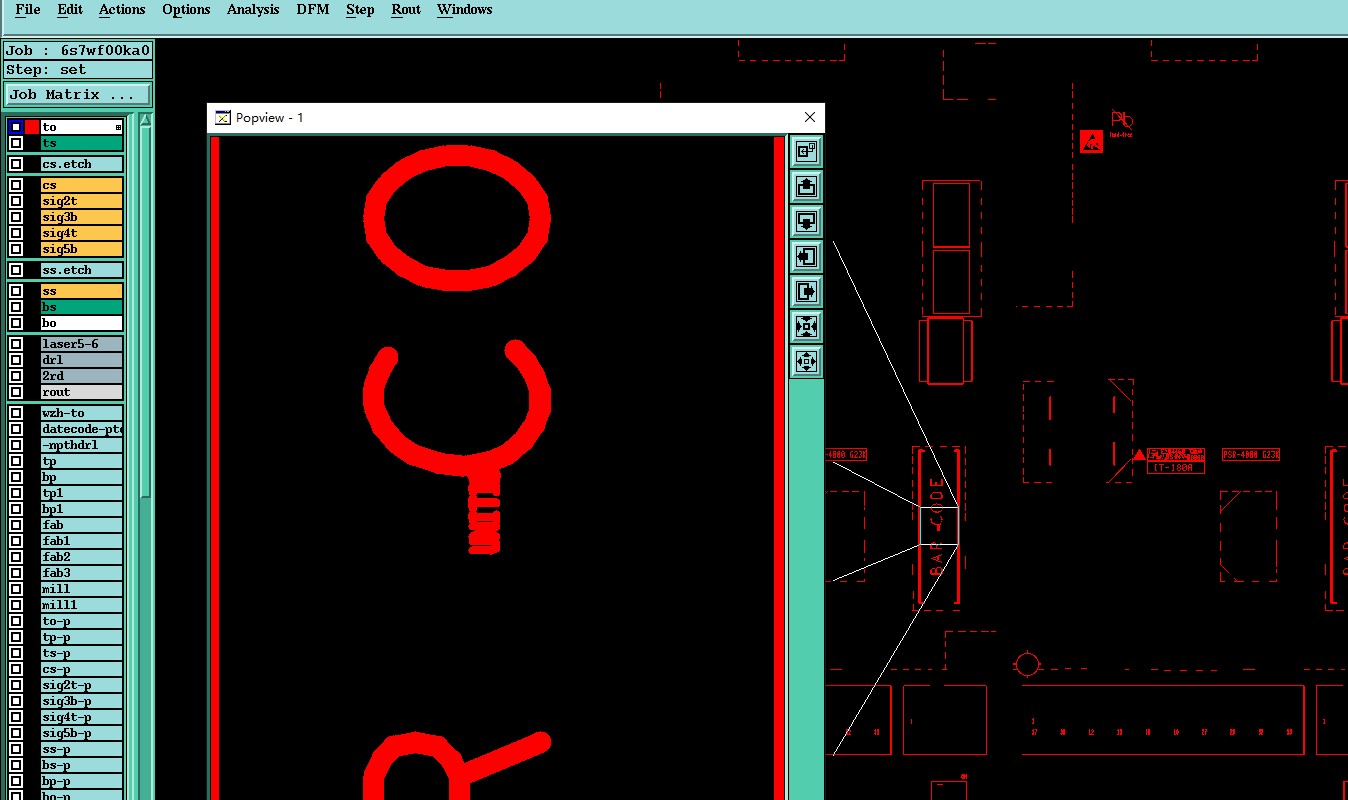Pan Popview left with left-arrow icon
Viewport: 1348px width, 800px height.
(x=806, y=256)
